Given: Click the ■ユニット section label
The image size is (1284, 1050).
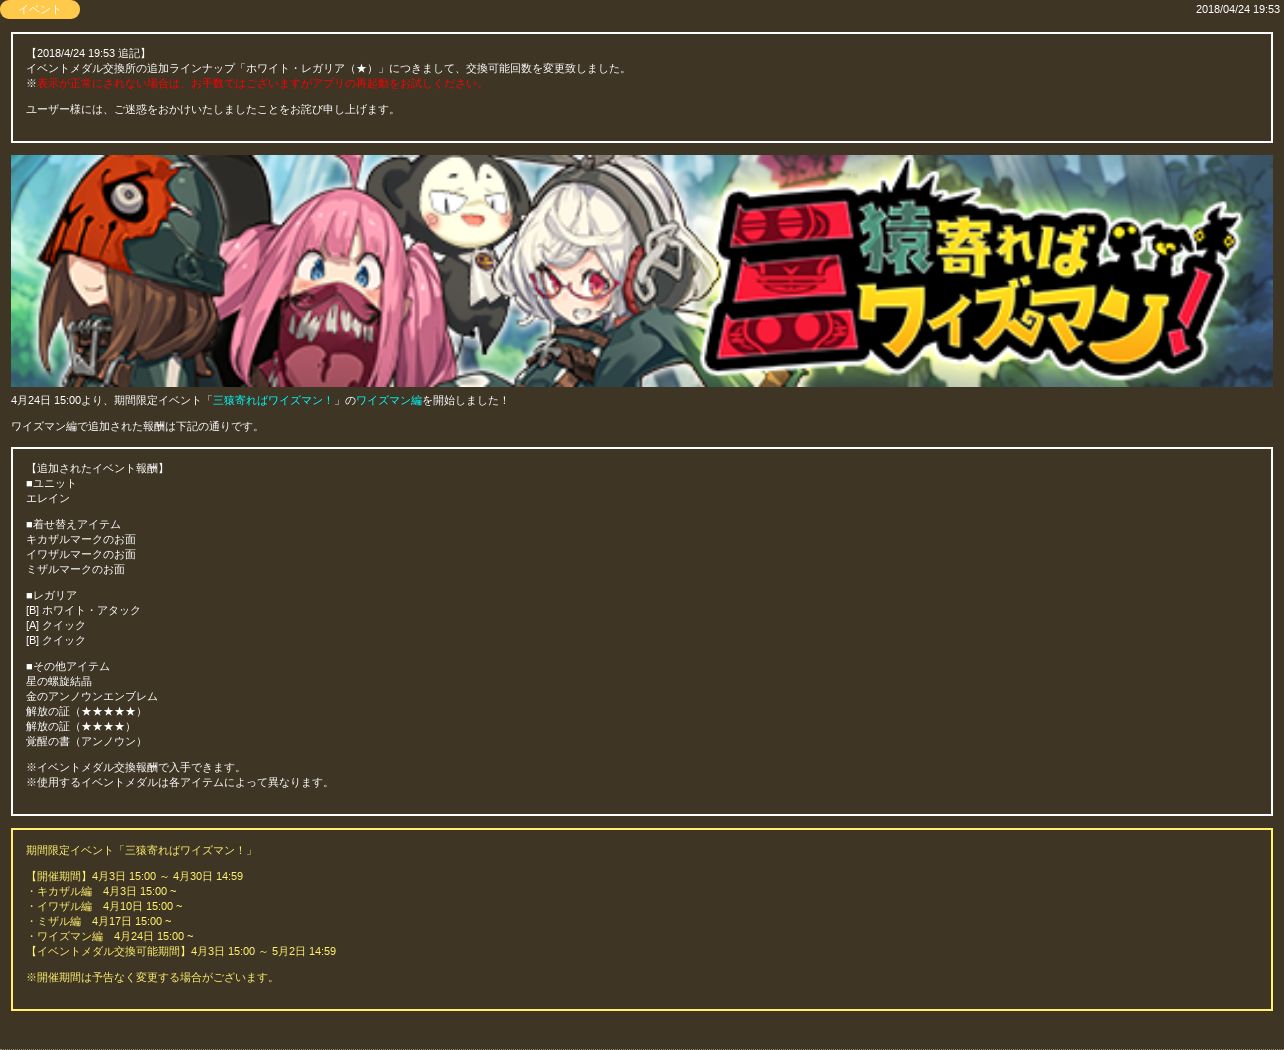Looking at the screenshot, I should click(51, 484).
